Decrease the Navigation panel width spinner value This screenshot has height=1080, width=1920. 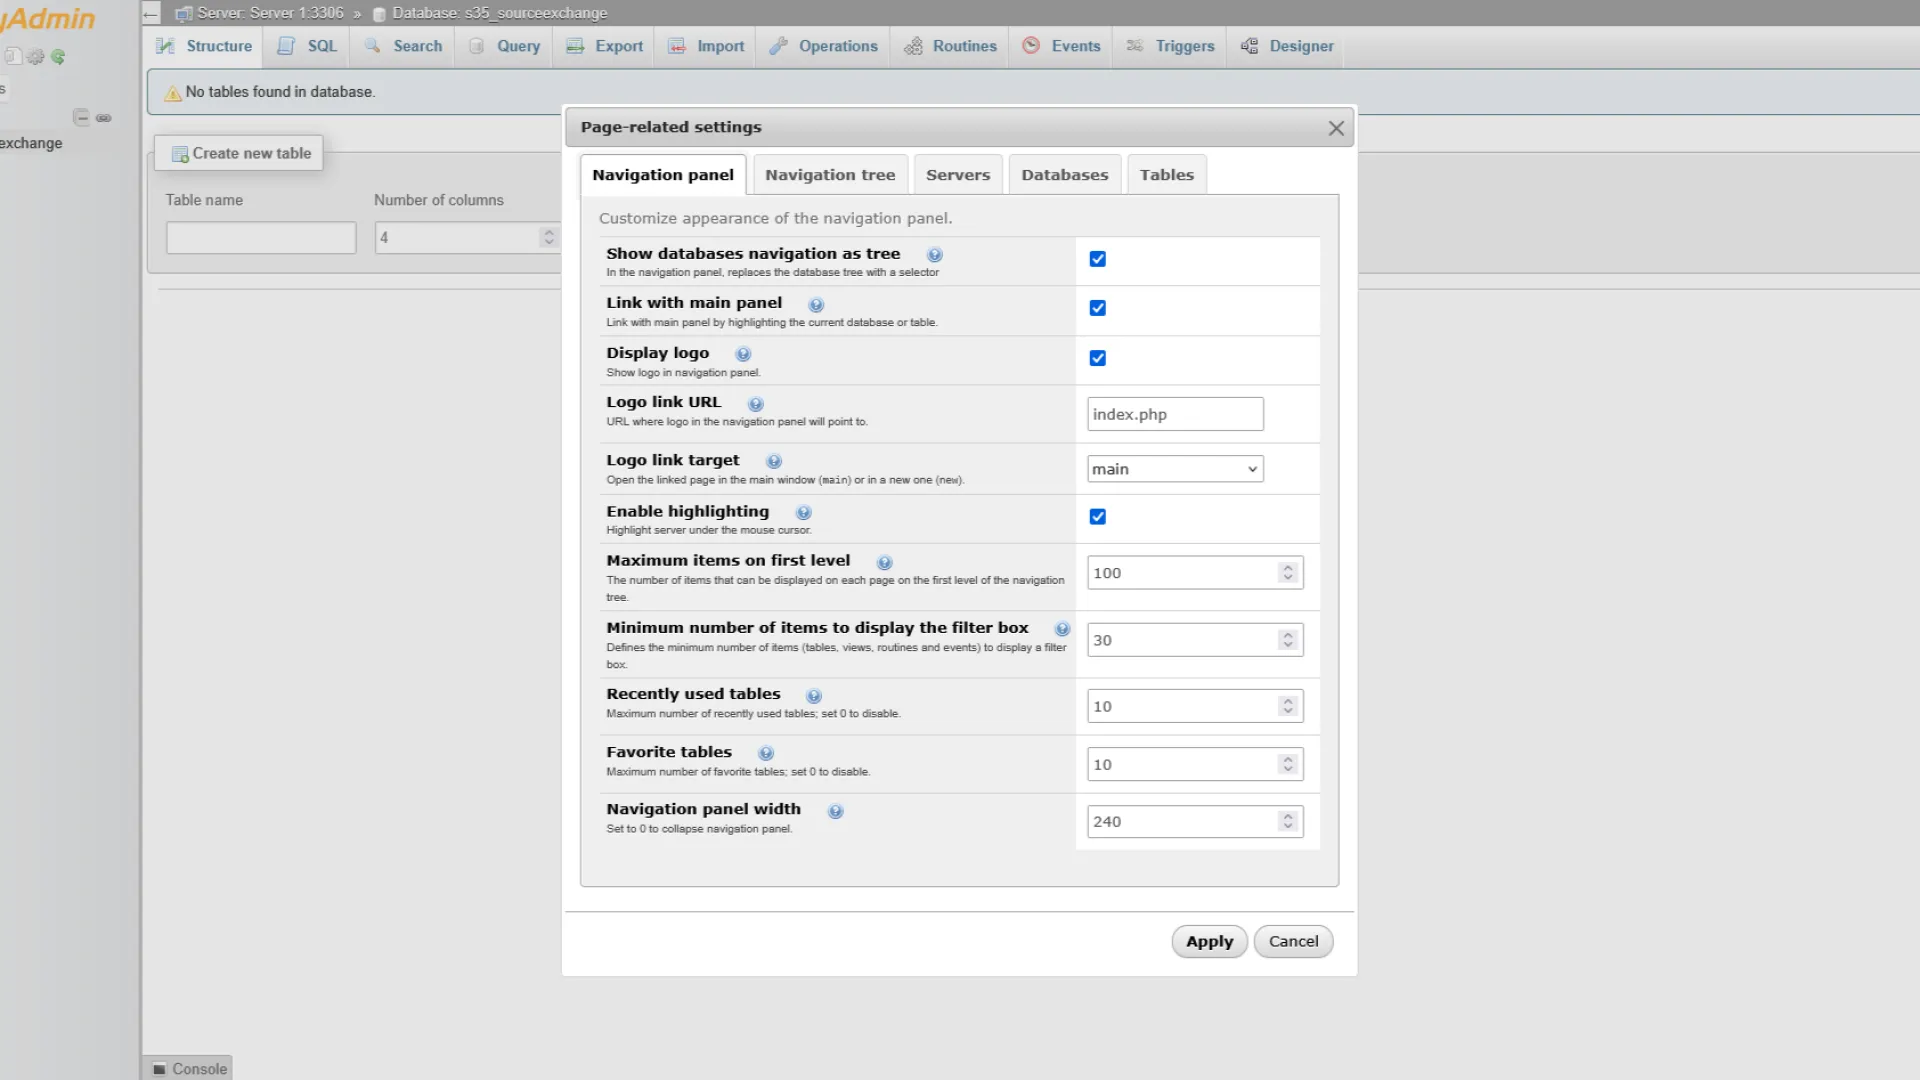pos(1288,827)
